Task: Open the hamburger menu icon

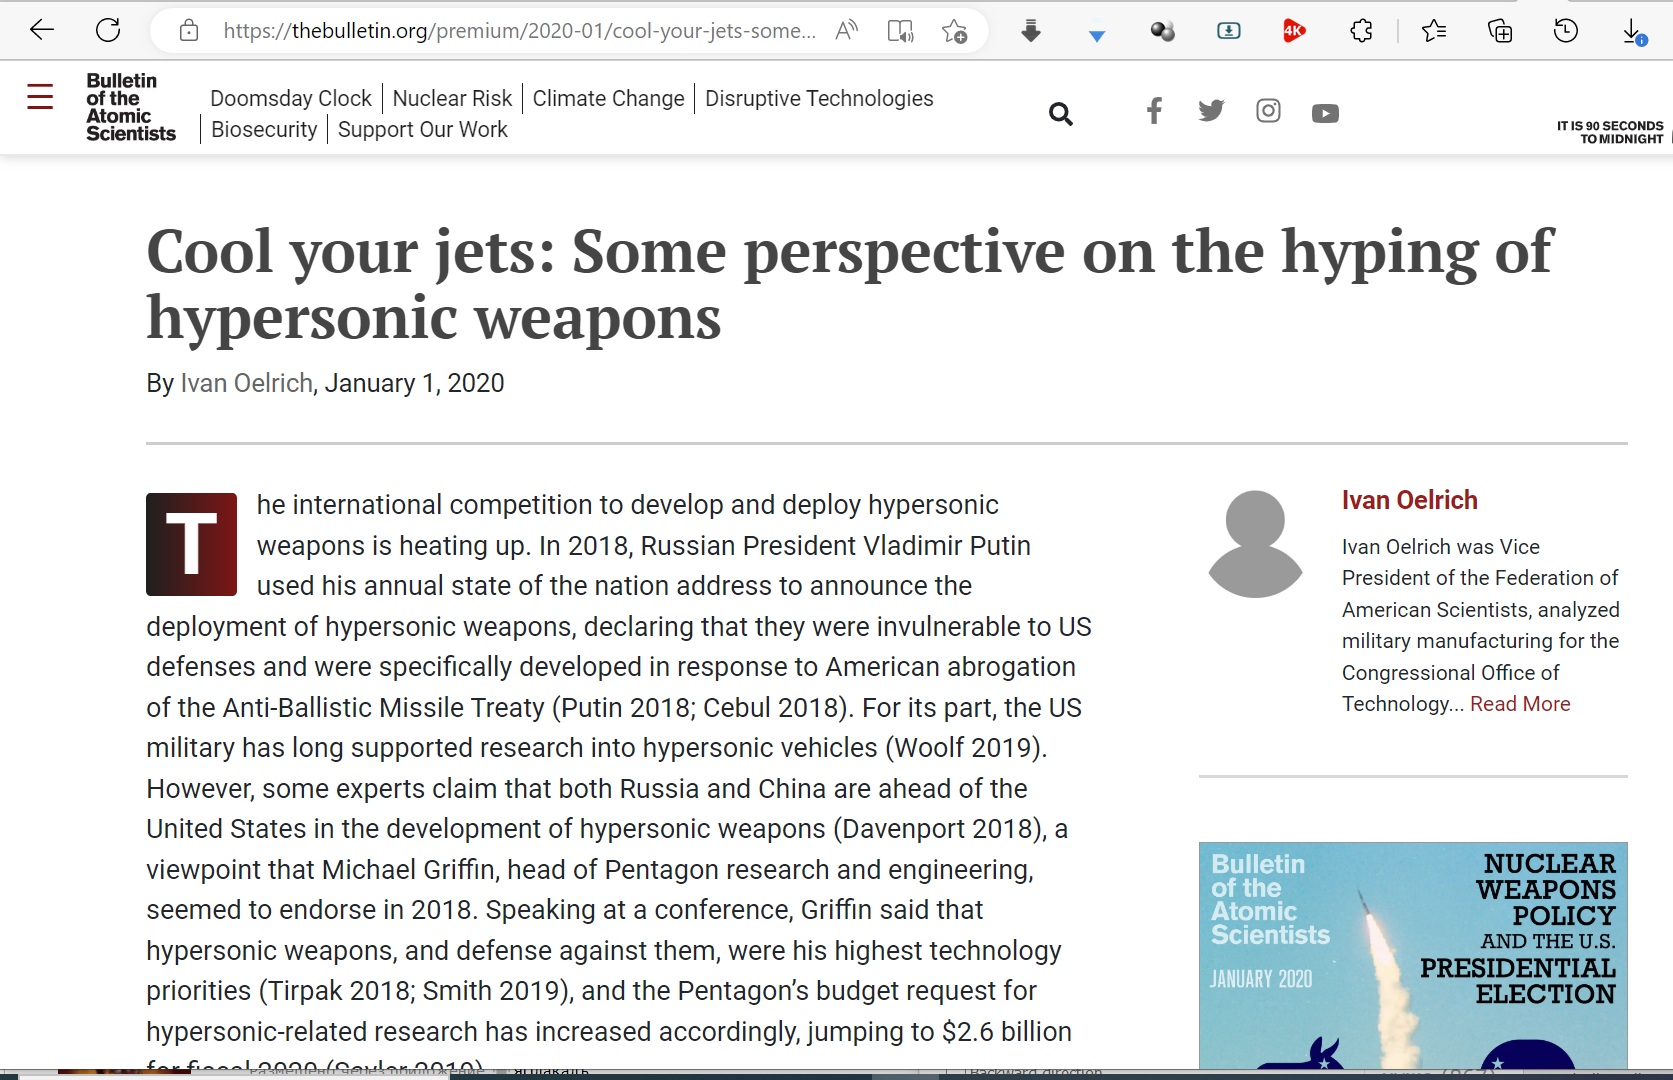Action: click(40, 97)
